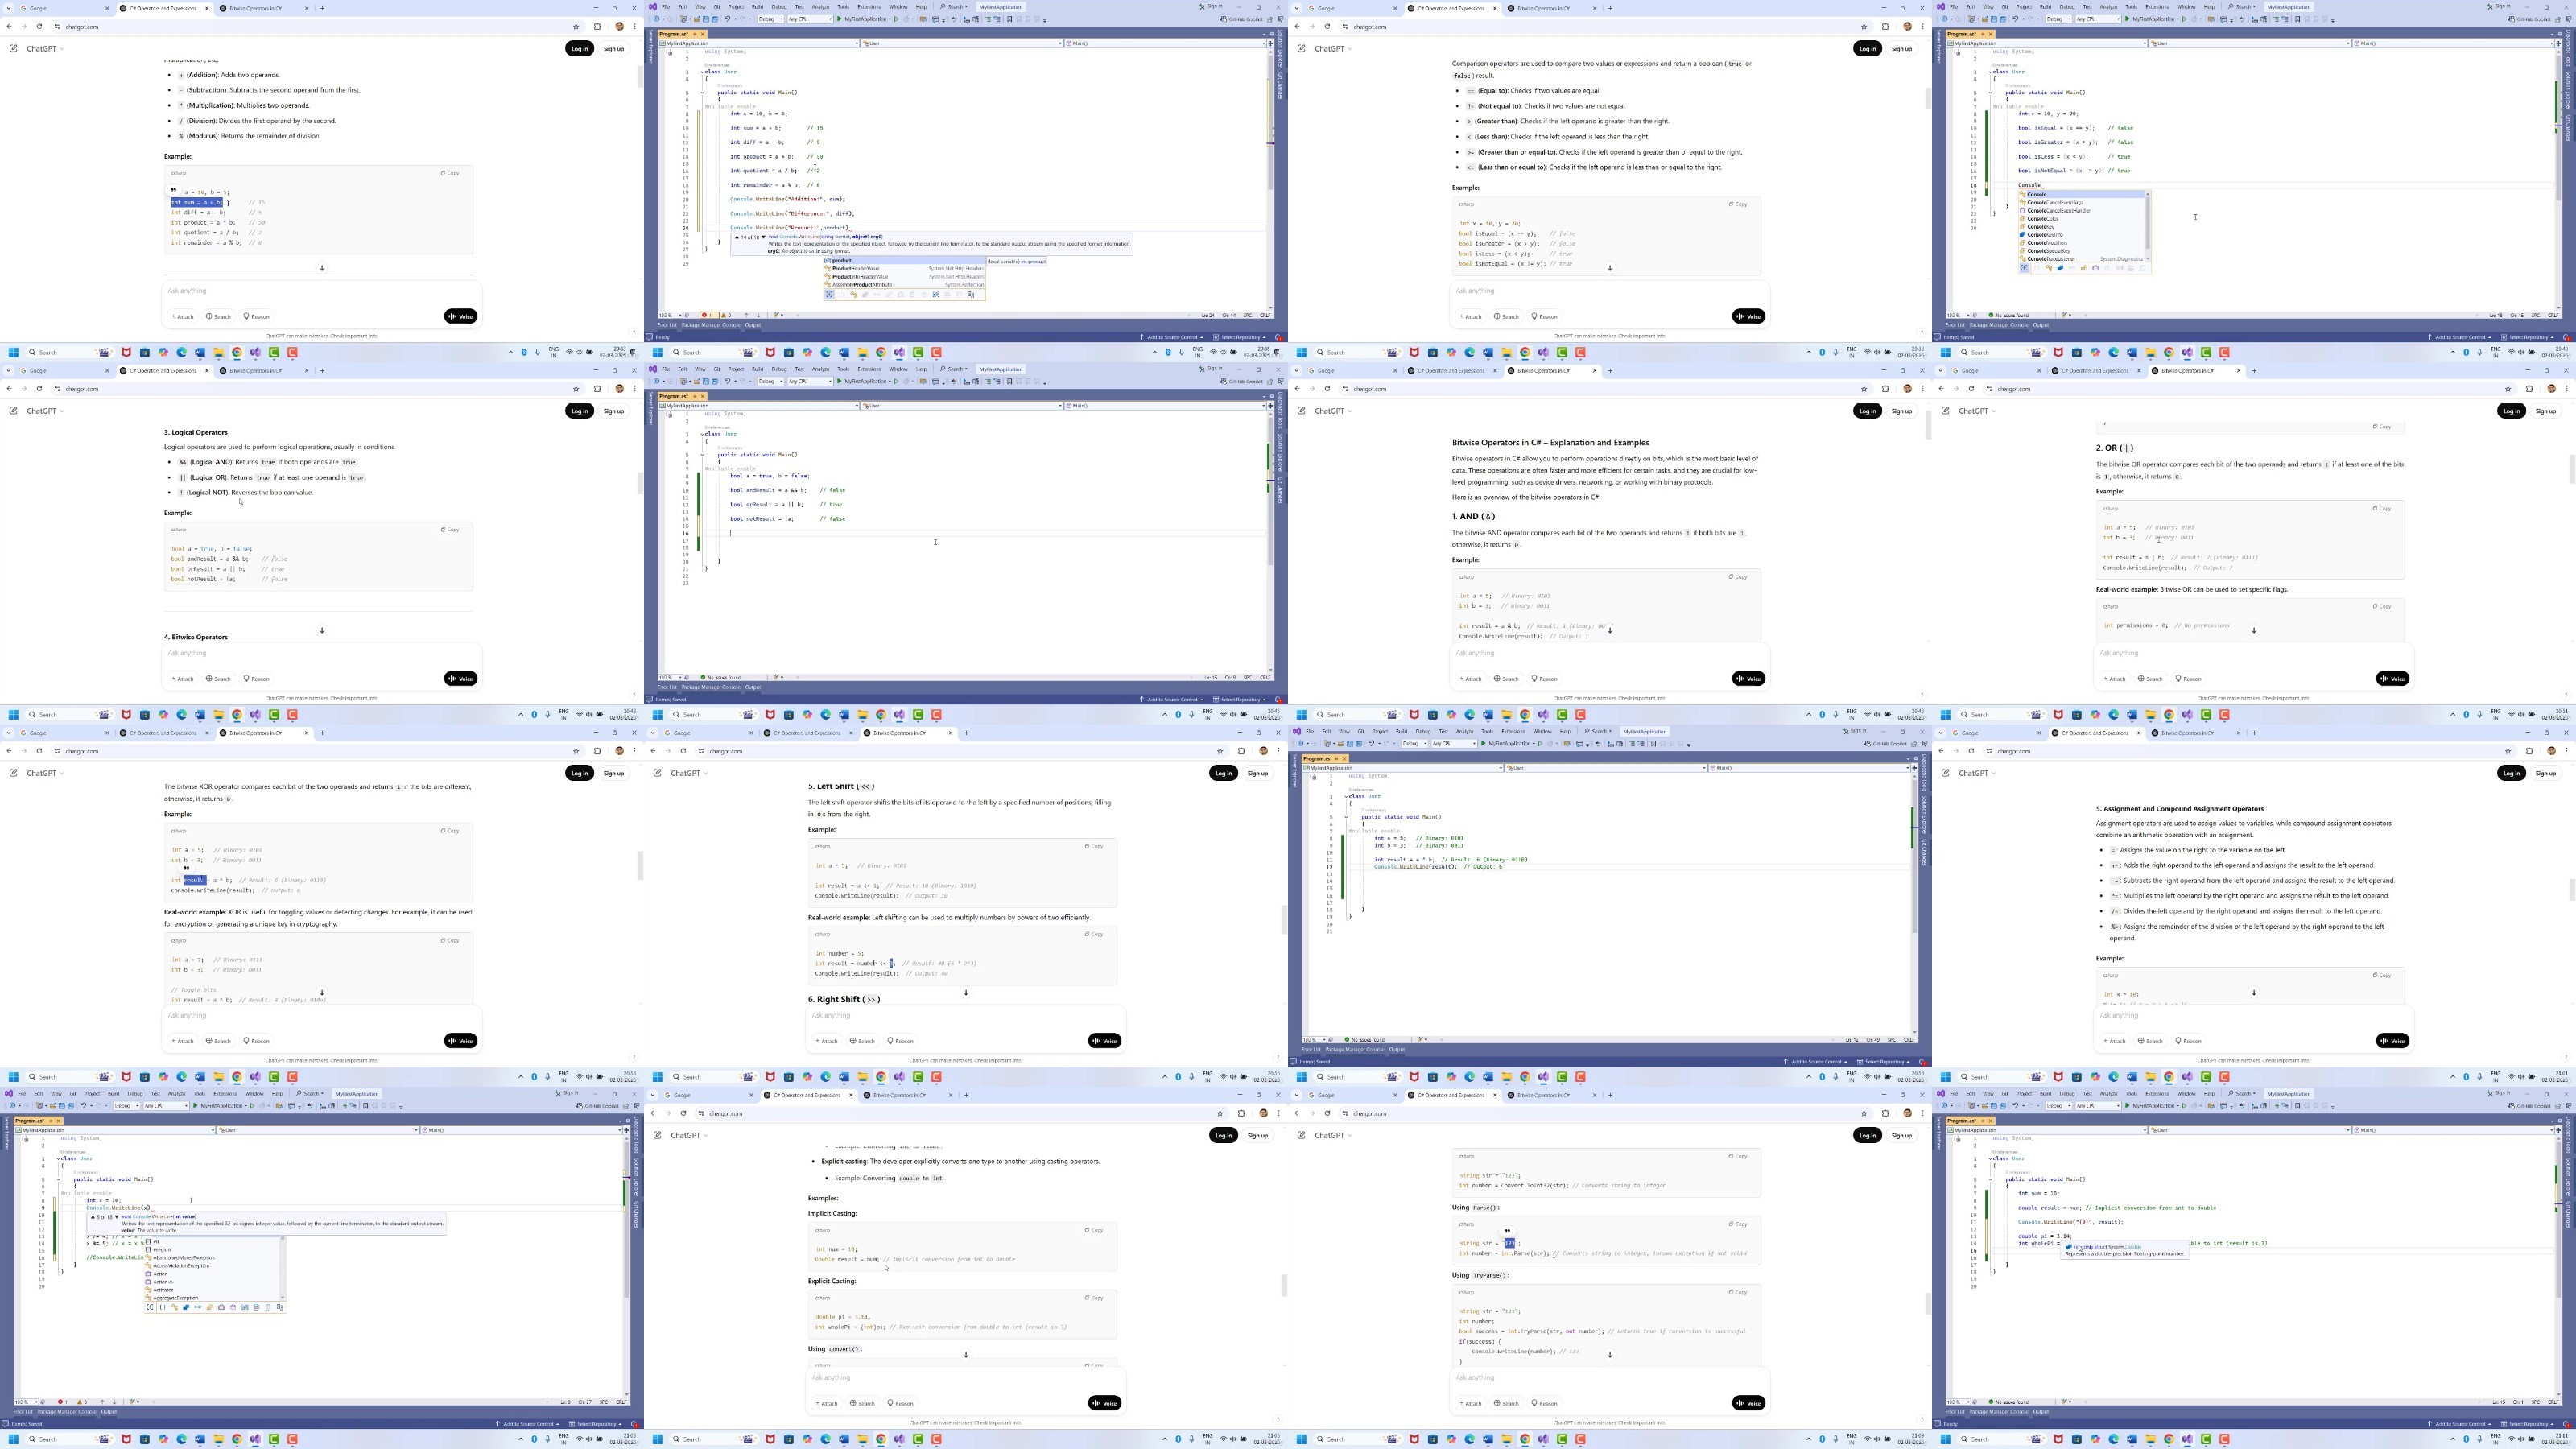
Task: Click 'Ask anything' input on Assignment Operators page
Action: click(x=2253, y=1016)
